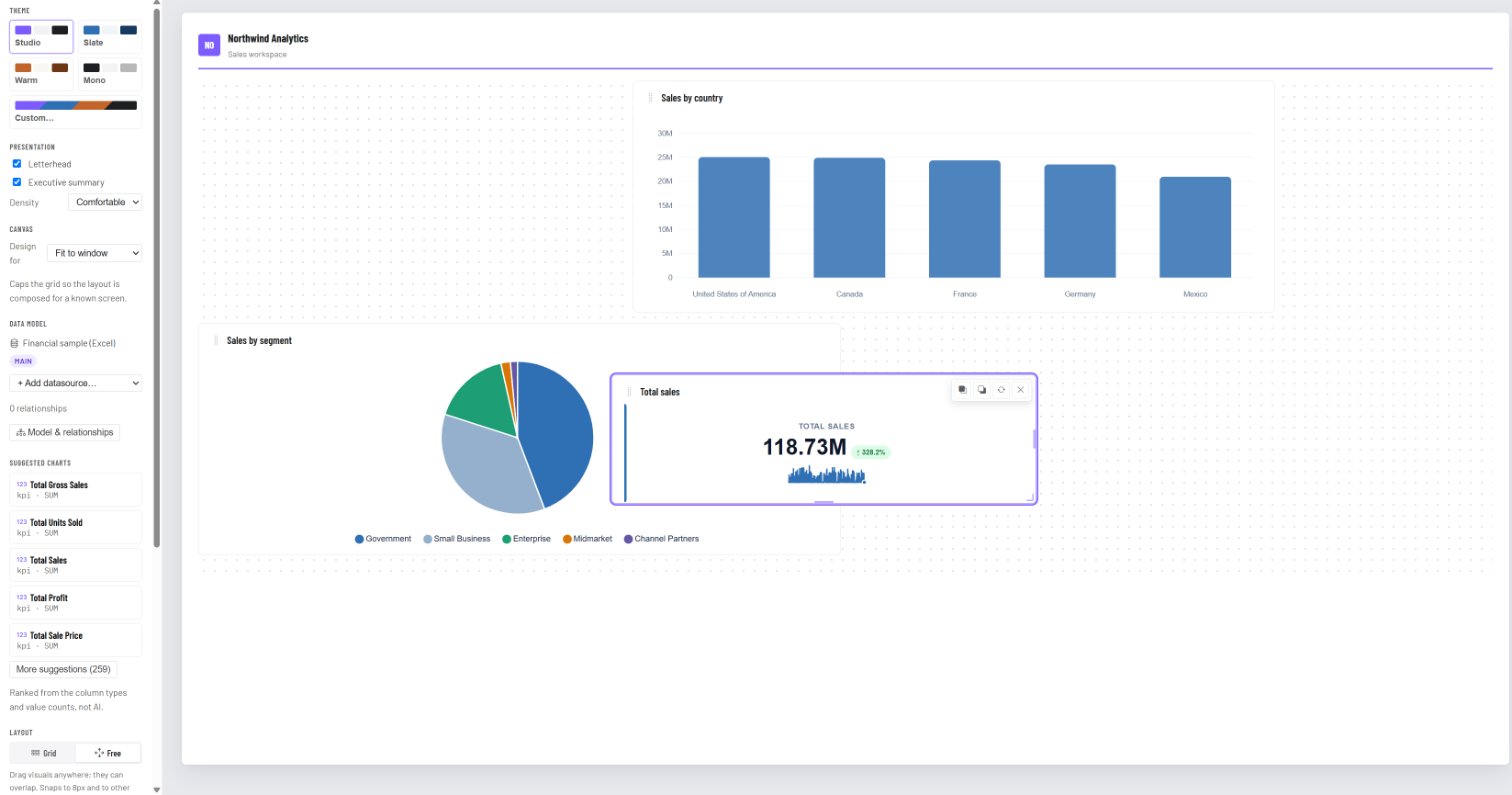This screenshot has height=795, width=1512.
Task: Select the Mono theme
Action: [x=110, y=73]
